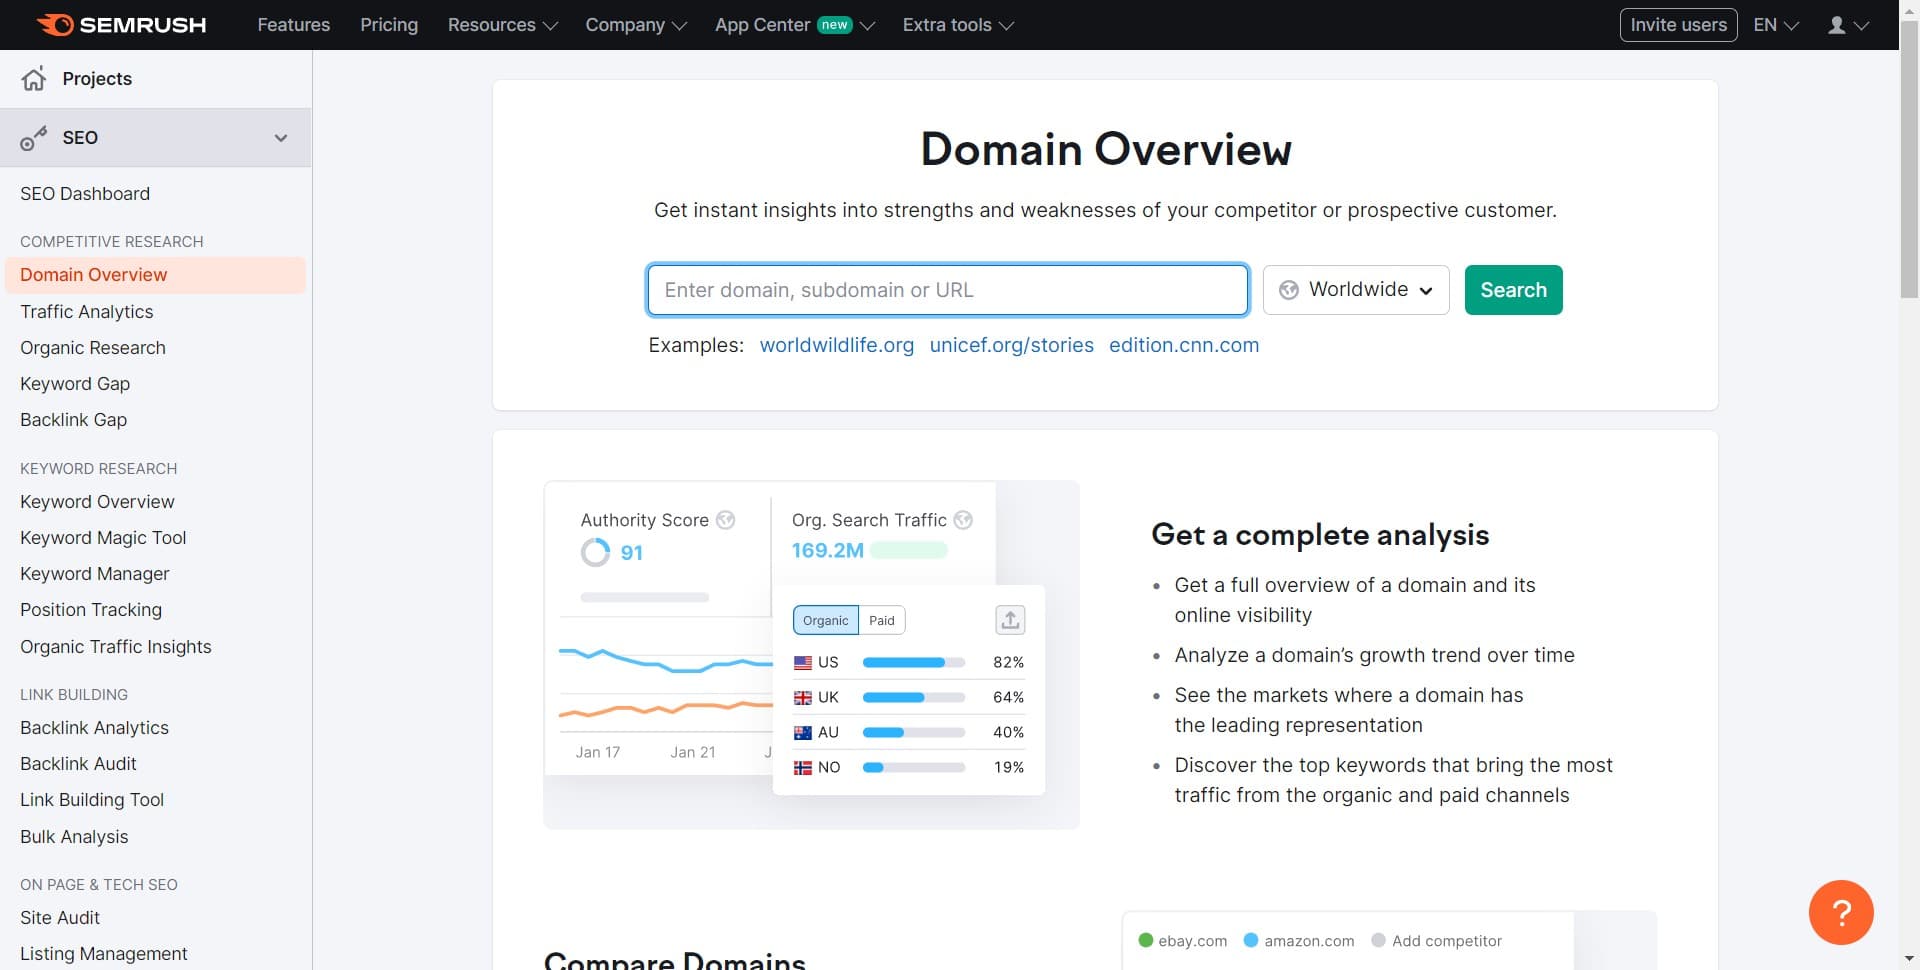The height and width of the screenshot is (970, 1920).
Task: Click the Search button
Action: tap(1513, 289)
